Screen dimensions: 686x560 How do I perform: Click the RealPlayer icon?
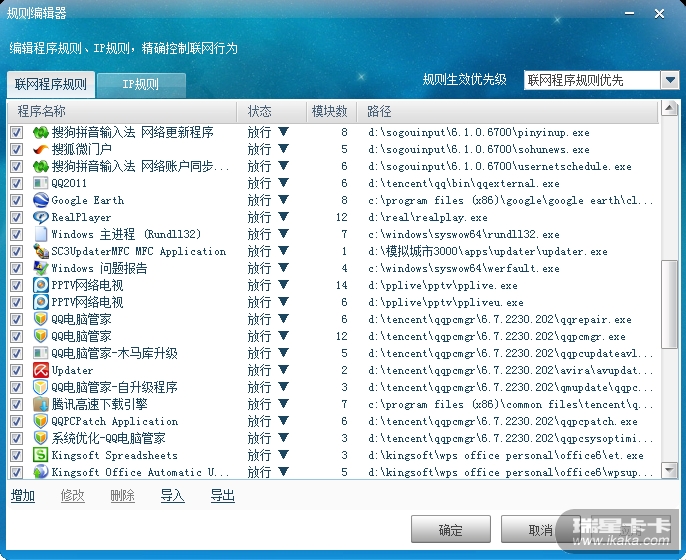[41, 217]
